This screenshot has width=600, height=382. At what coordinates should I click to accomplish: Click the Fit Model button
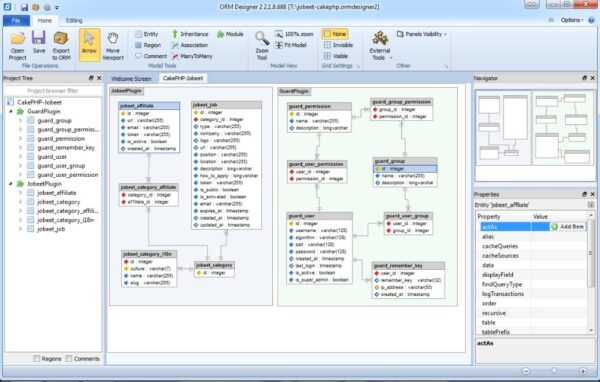point(291,45)
